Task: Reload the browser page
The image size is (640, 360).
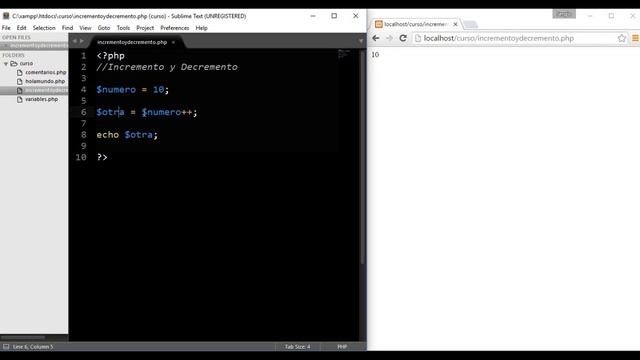Action: pyautogui.click(x=403, y=38)
